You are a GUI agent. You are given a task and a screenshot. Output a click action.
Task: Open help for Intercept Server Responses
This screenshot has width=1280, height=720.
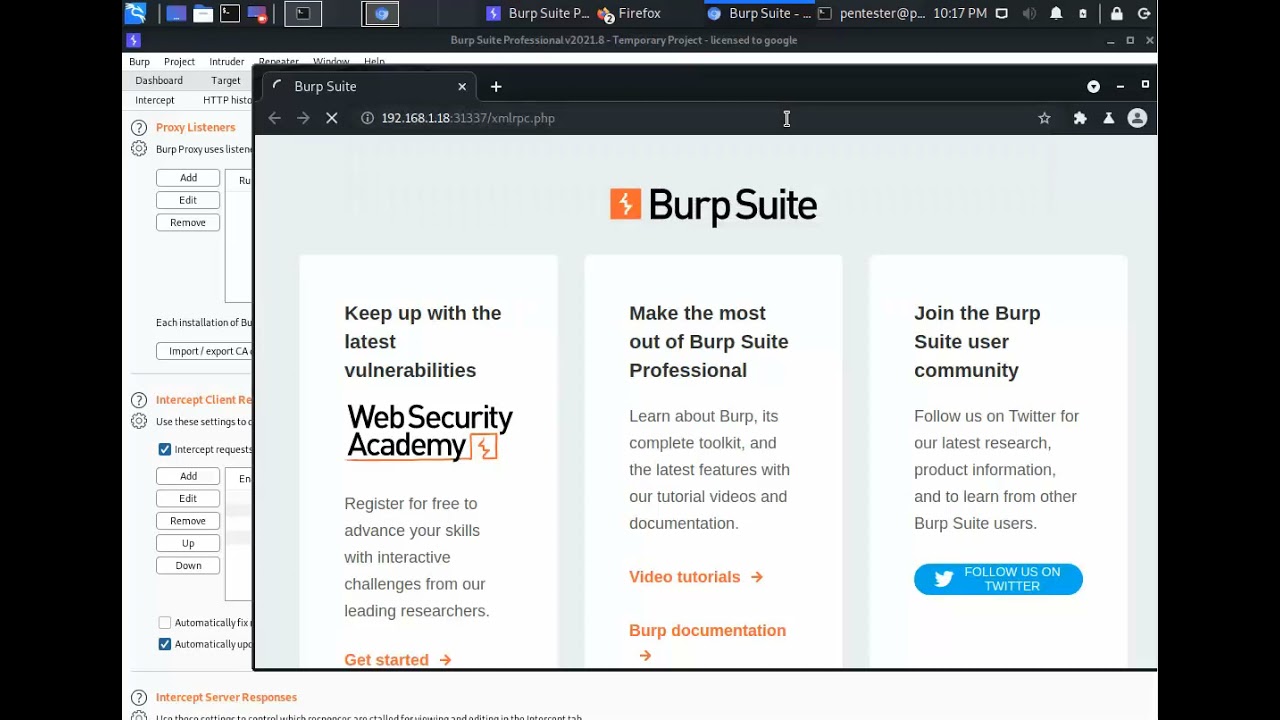coord(139,697)
